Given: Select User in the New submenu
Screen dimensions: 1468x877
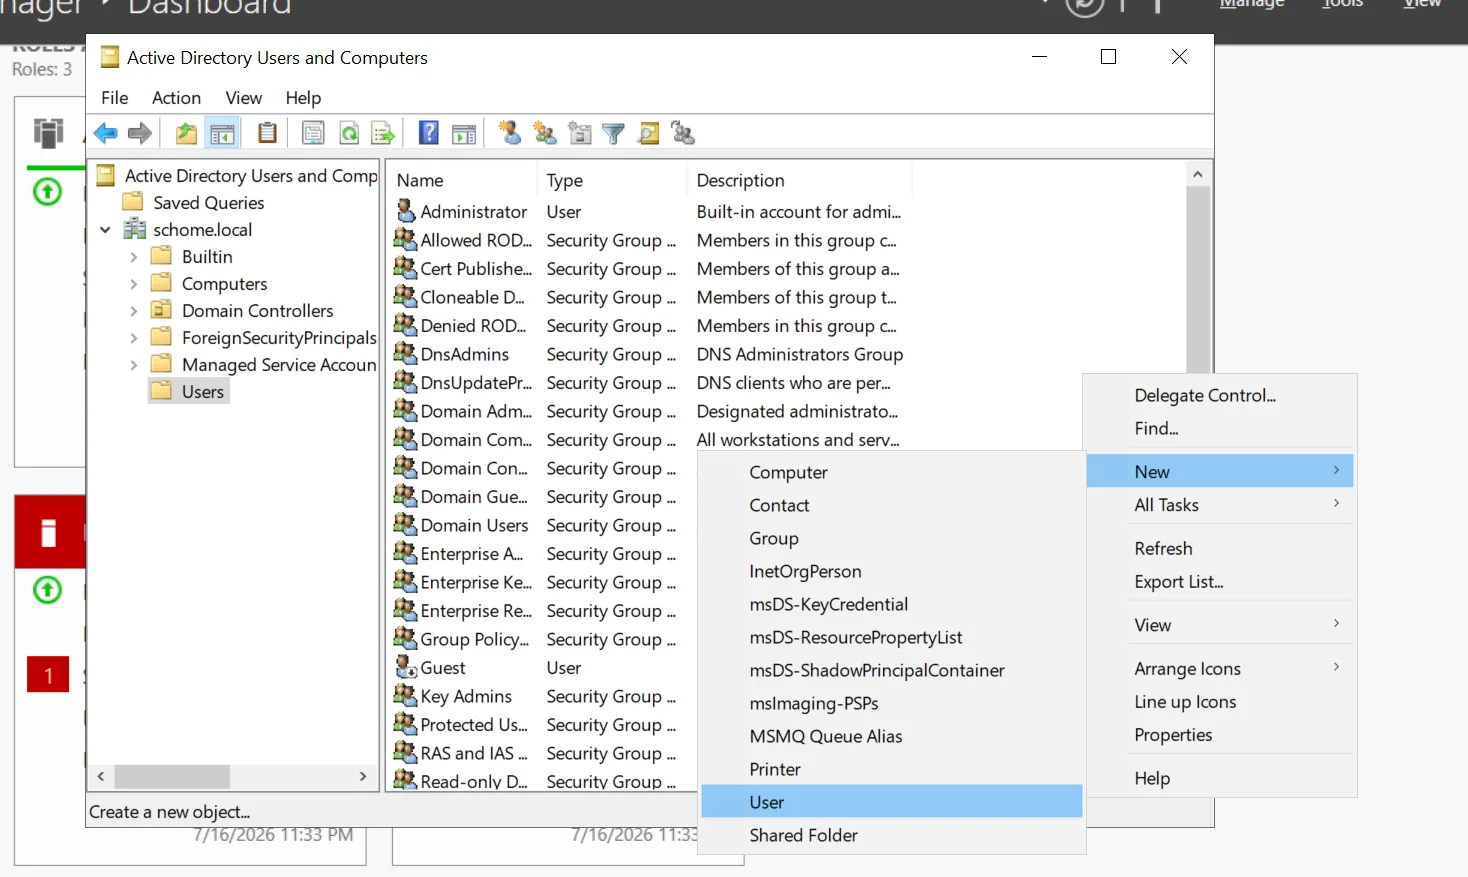Looking at the screenshot, I should click(892, 802).
